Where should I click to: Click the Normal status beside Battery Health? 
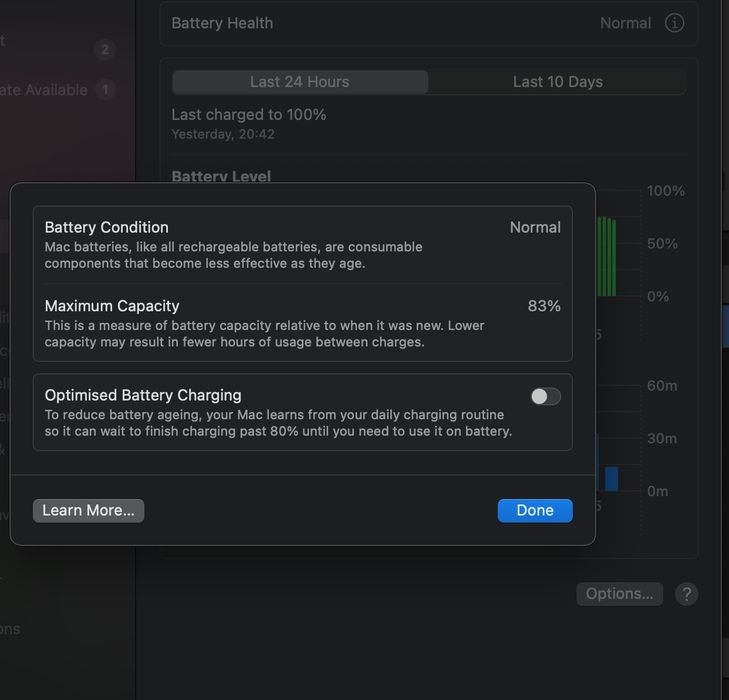coord(625,23)
